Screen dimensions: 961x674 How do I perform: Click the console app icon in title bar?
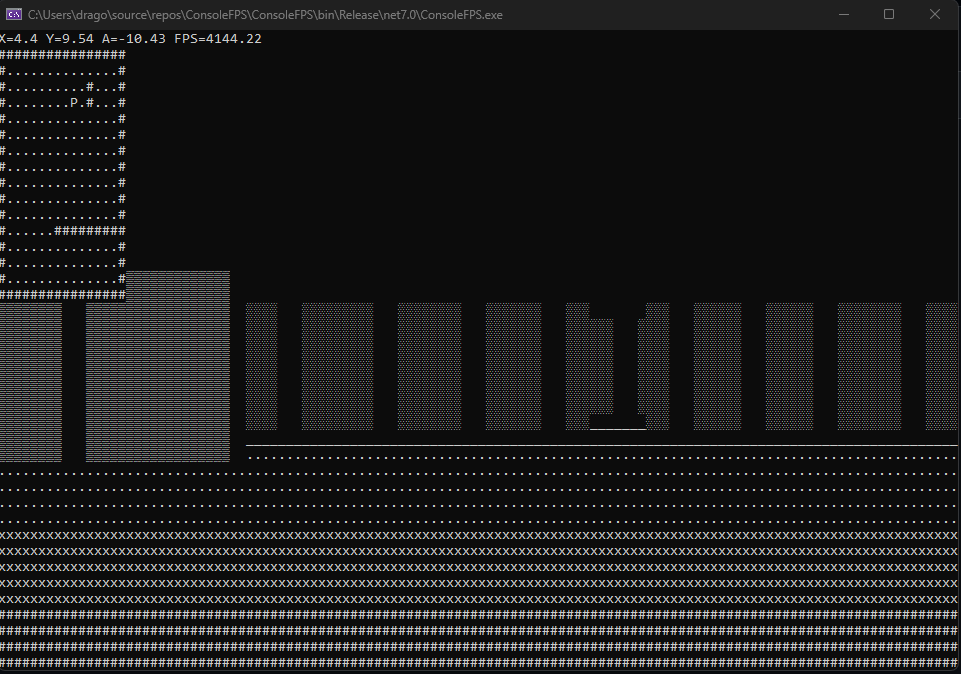[x=13, y=14]
